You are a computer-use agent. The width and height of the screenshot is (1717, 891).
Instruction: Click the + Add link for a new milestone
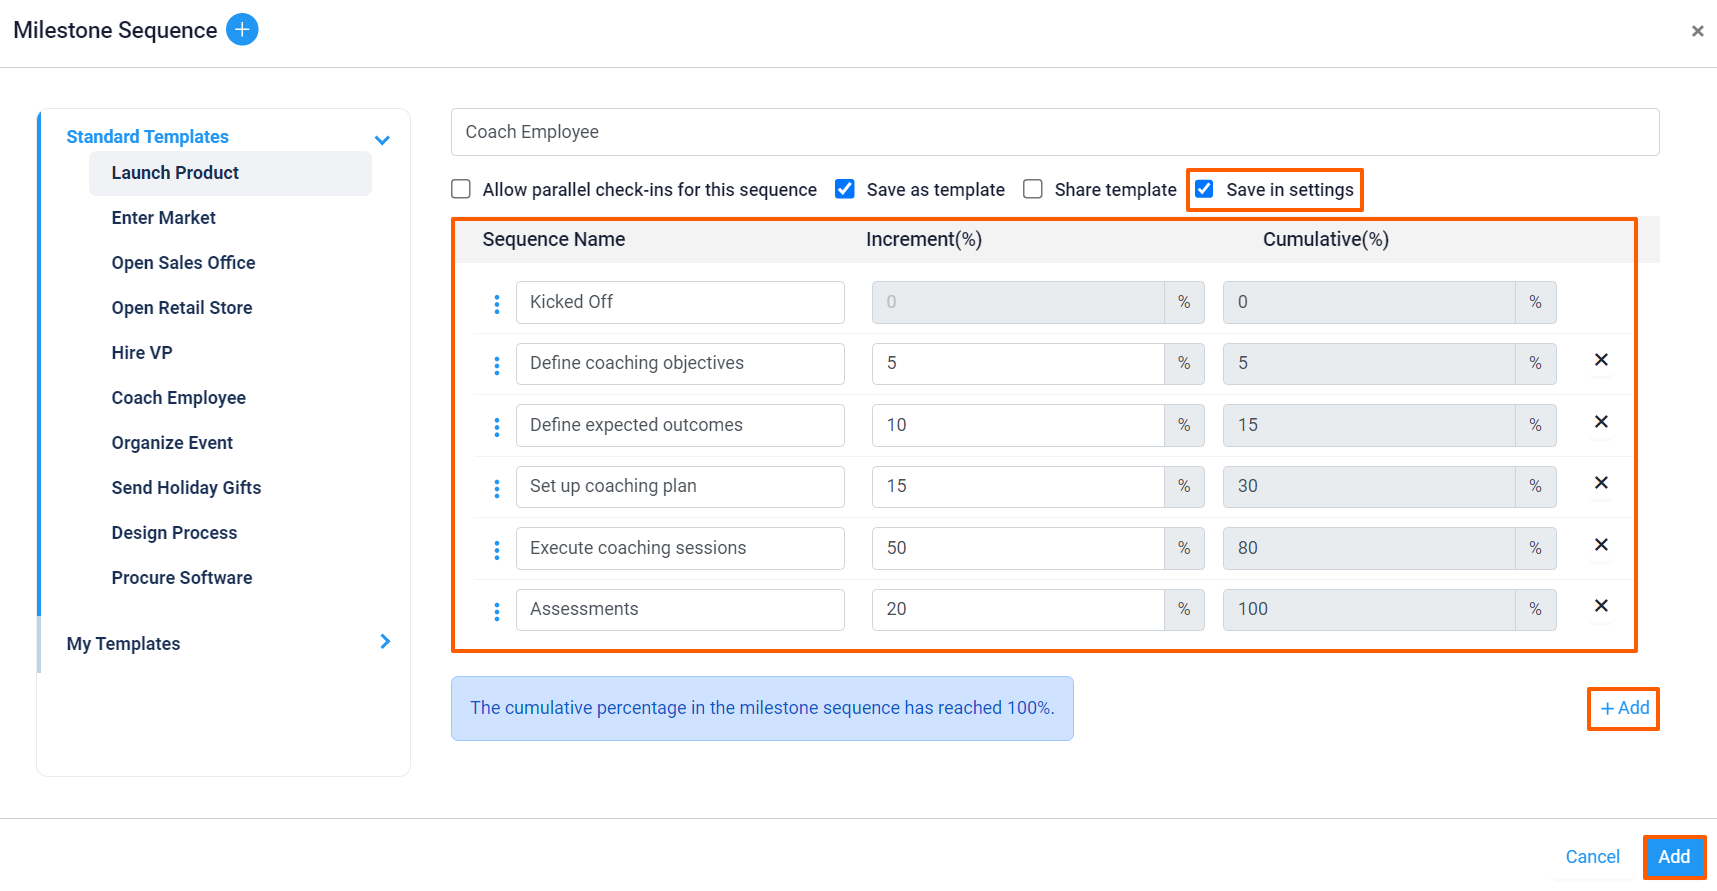(x=1622, y=708)
